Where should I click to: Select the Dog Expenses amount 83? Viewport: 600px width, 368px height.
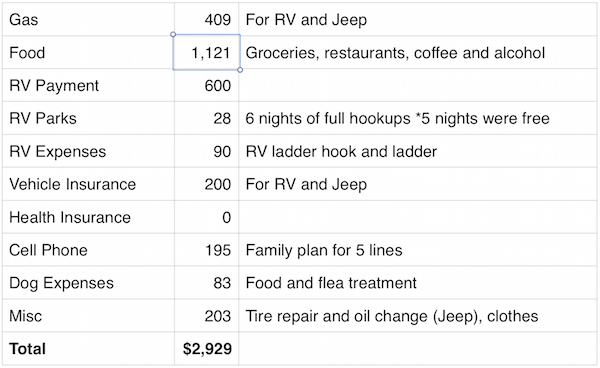coord(207,283)
